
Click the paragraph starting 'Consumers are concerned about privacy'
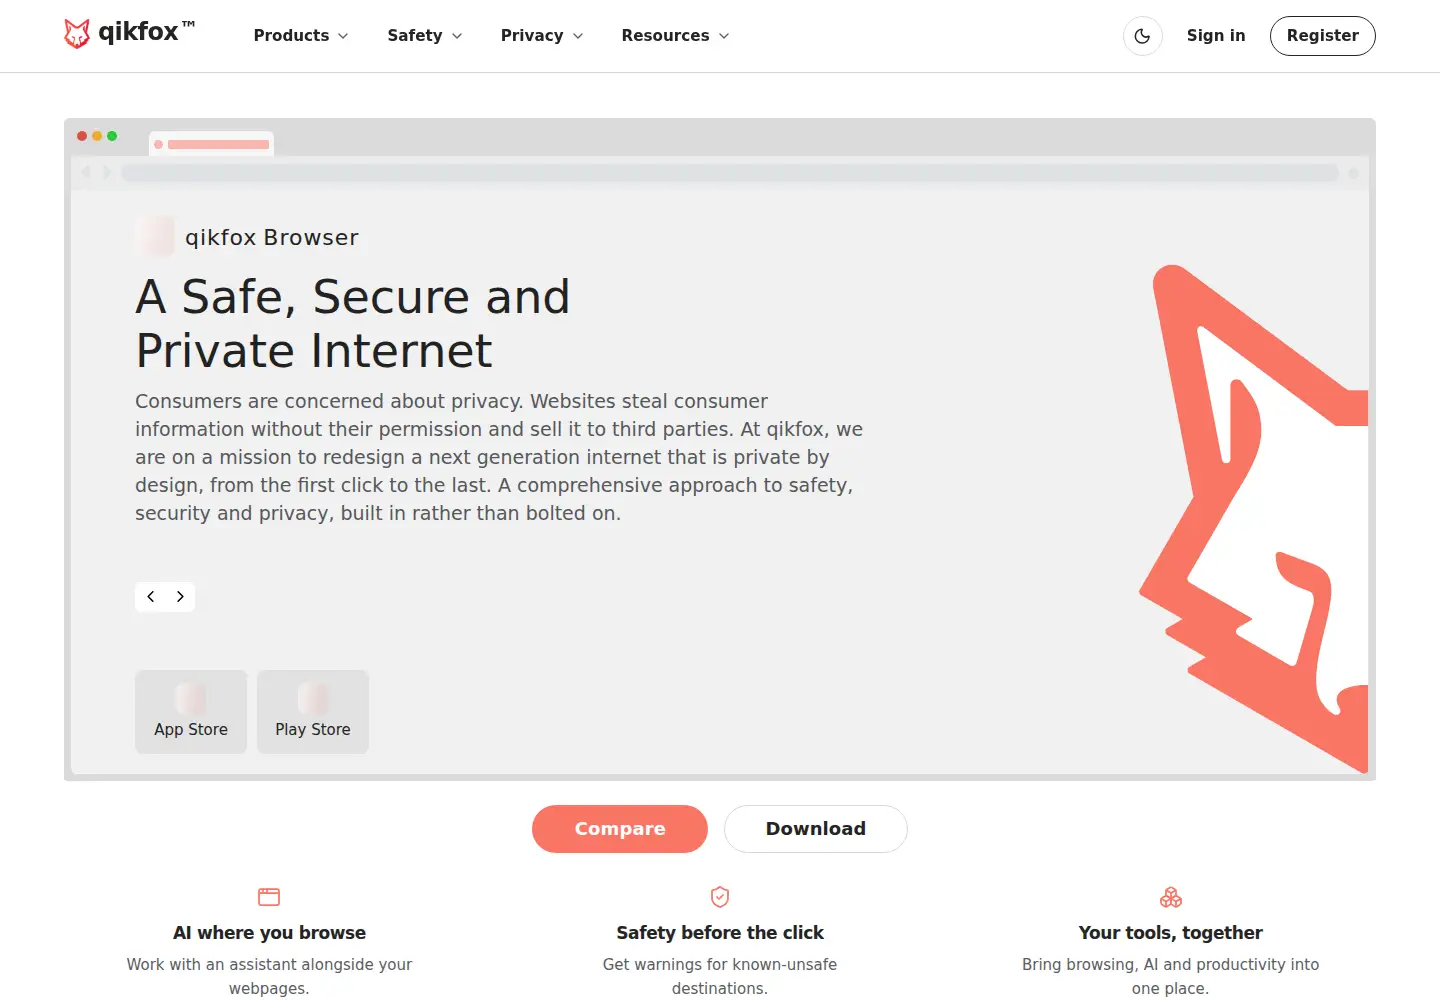(x=499, y=457)
